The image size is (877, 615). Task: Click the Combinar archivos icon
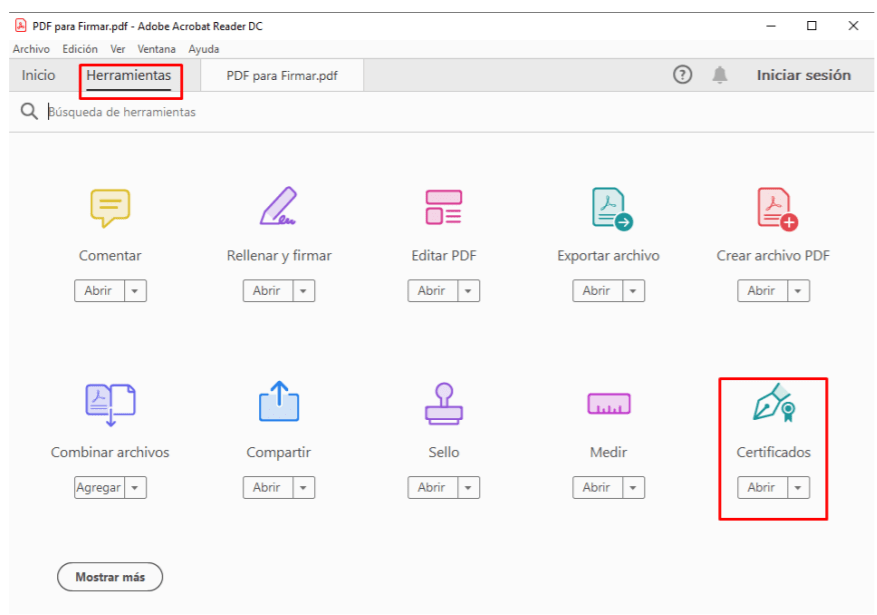tap(110, 403)
